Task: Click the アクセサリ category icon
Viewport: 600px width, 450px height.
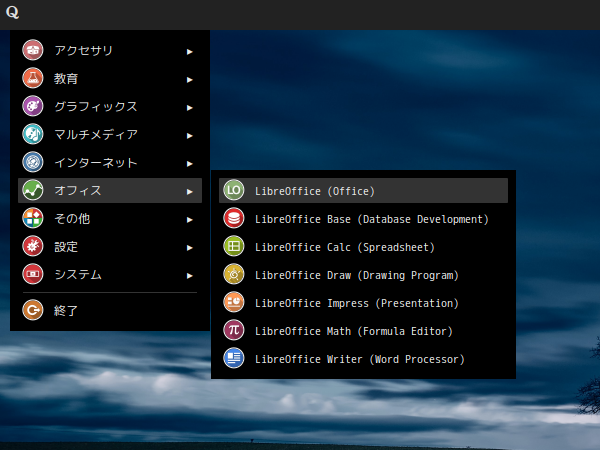Action: tap(33, 50)
